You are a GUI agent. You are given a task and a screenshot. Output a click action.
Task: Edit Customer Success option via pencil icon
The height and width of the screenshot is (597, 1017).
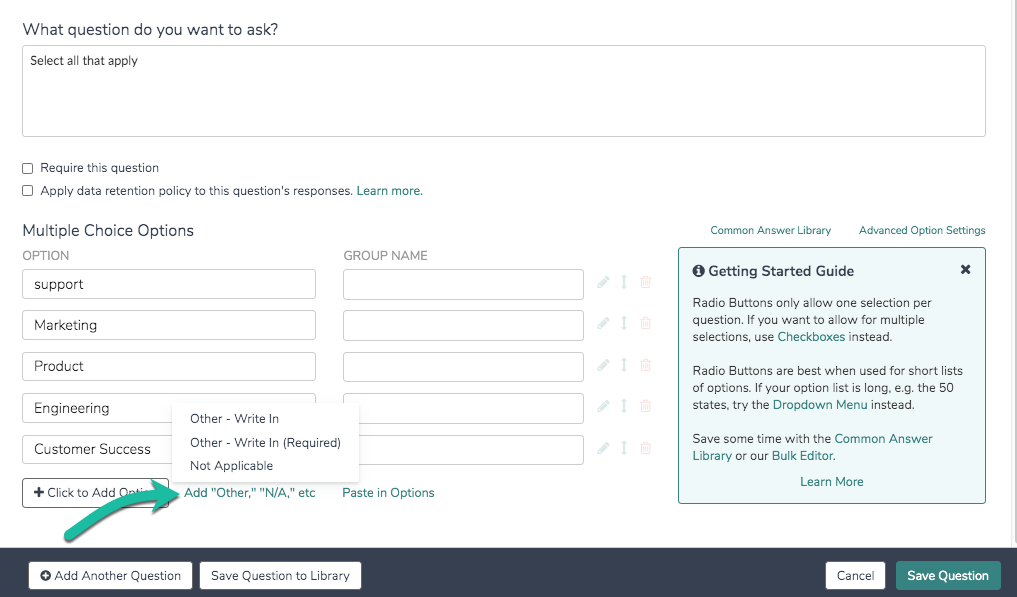coord(603,448)
